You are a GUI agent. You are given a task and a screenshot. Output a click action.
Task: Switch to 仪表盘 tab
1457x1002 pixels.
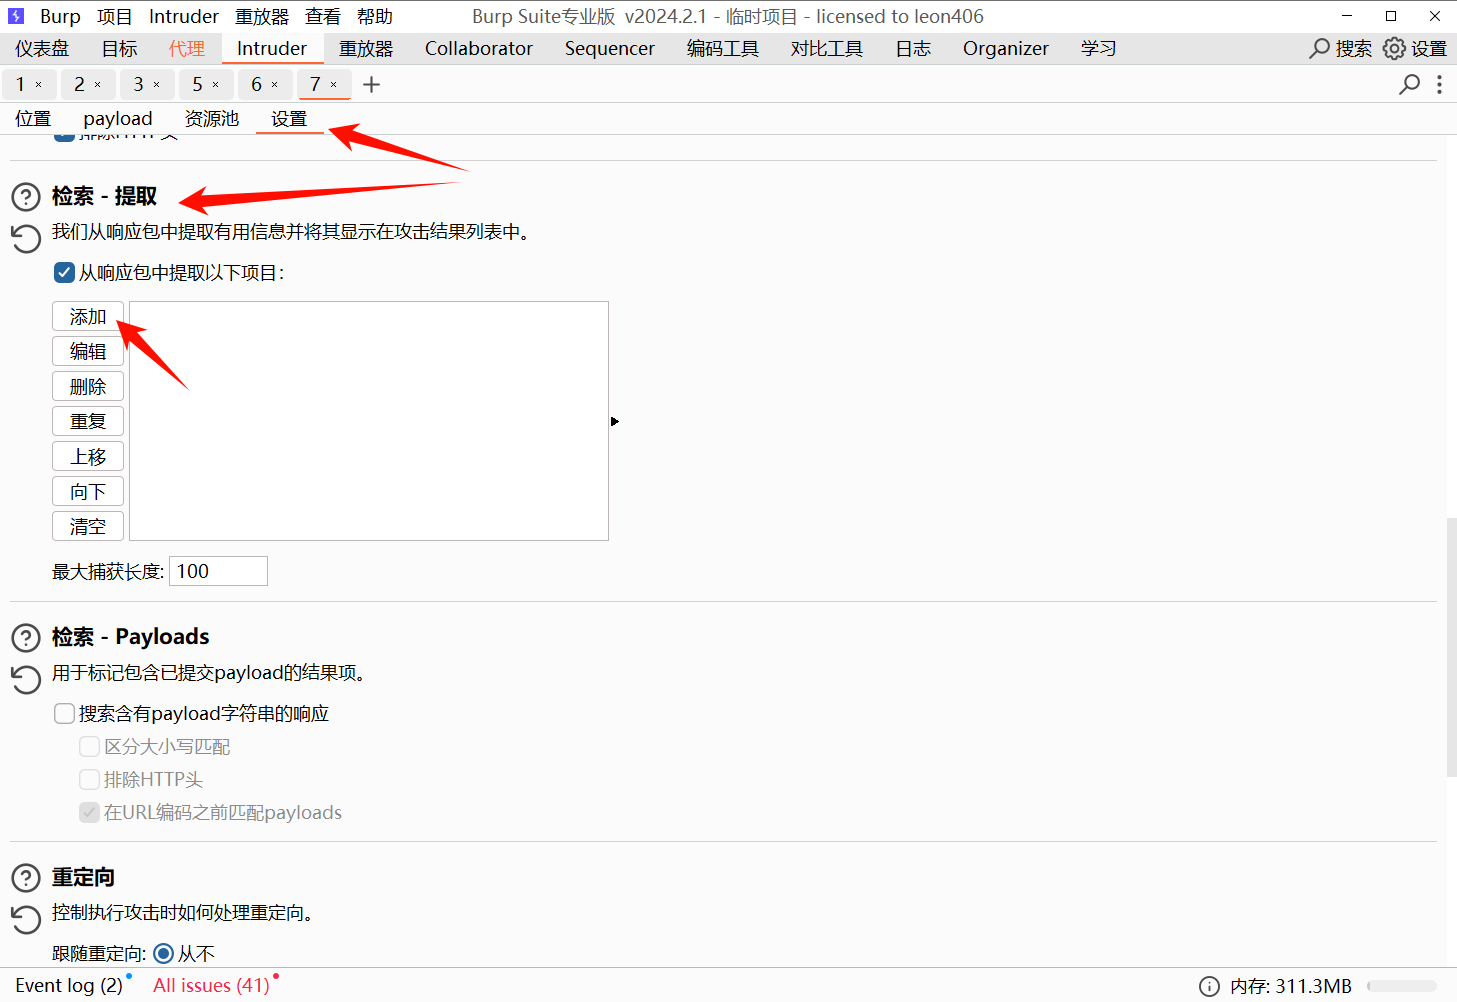(x=42, y=48)
